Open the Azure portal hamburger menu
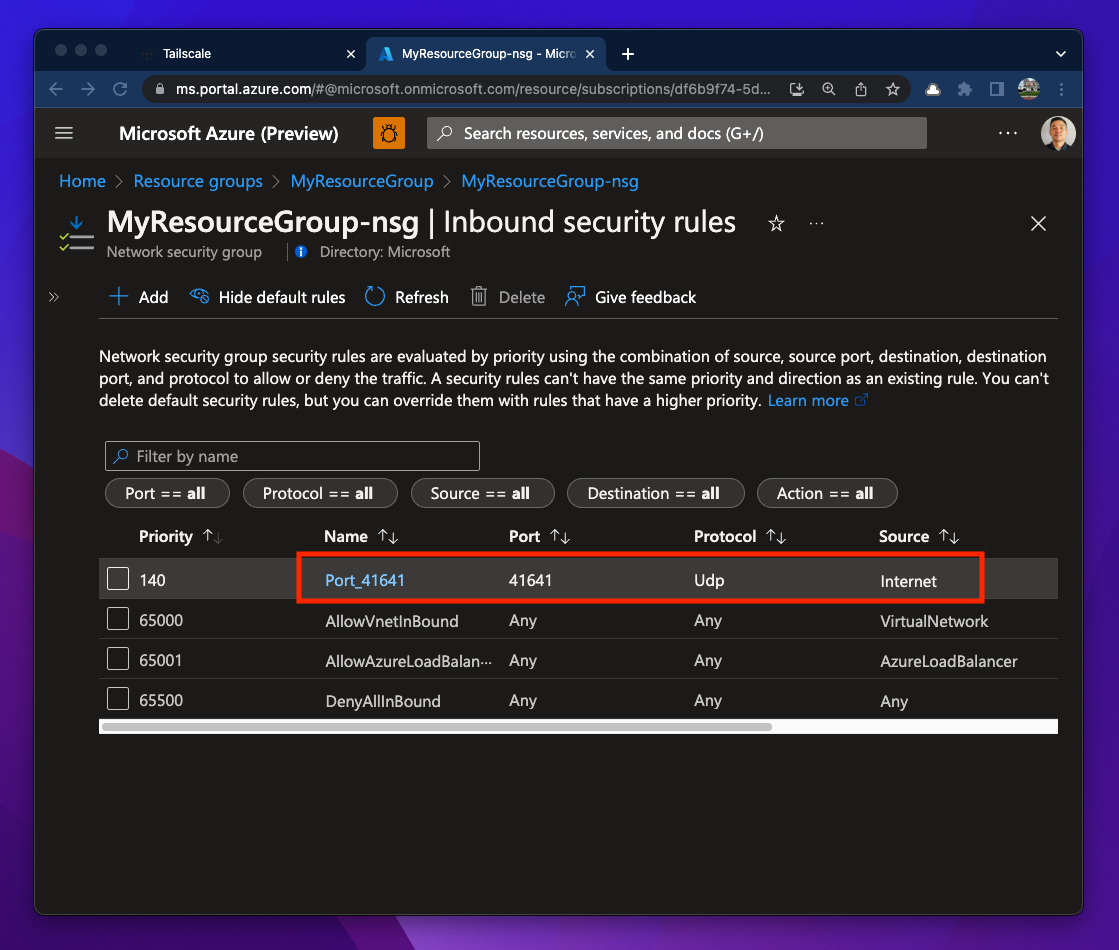Image resolution: width=1119 pixels, height=950 pixels. (x=64, y=133)
